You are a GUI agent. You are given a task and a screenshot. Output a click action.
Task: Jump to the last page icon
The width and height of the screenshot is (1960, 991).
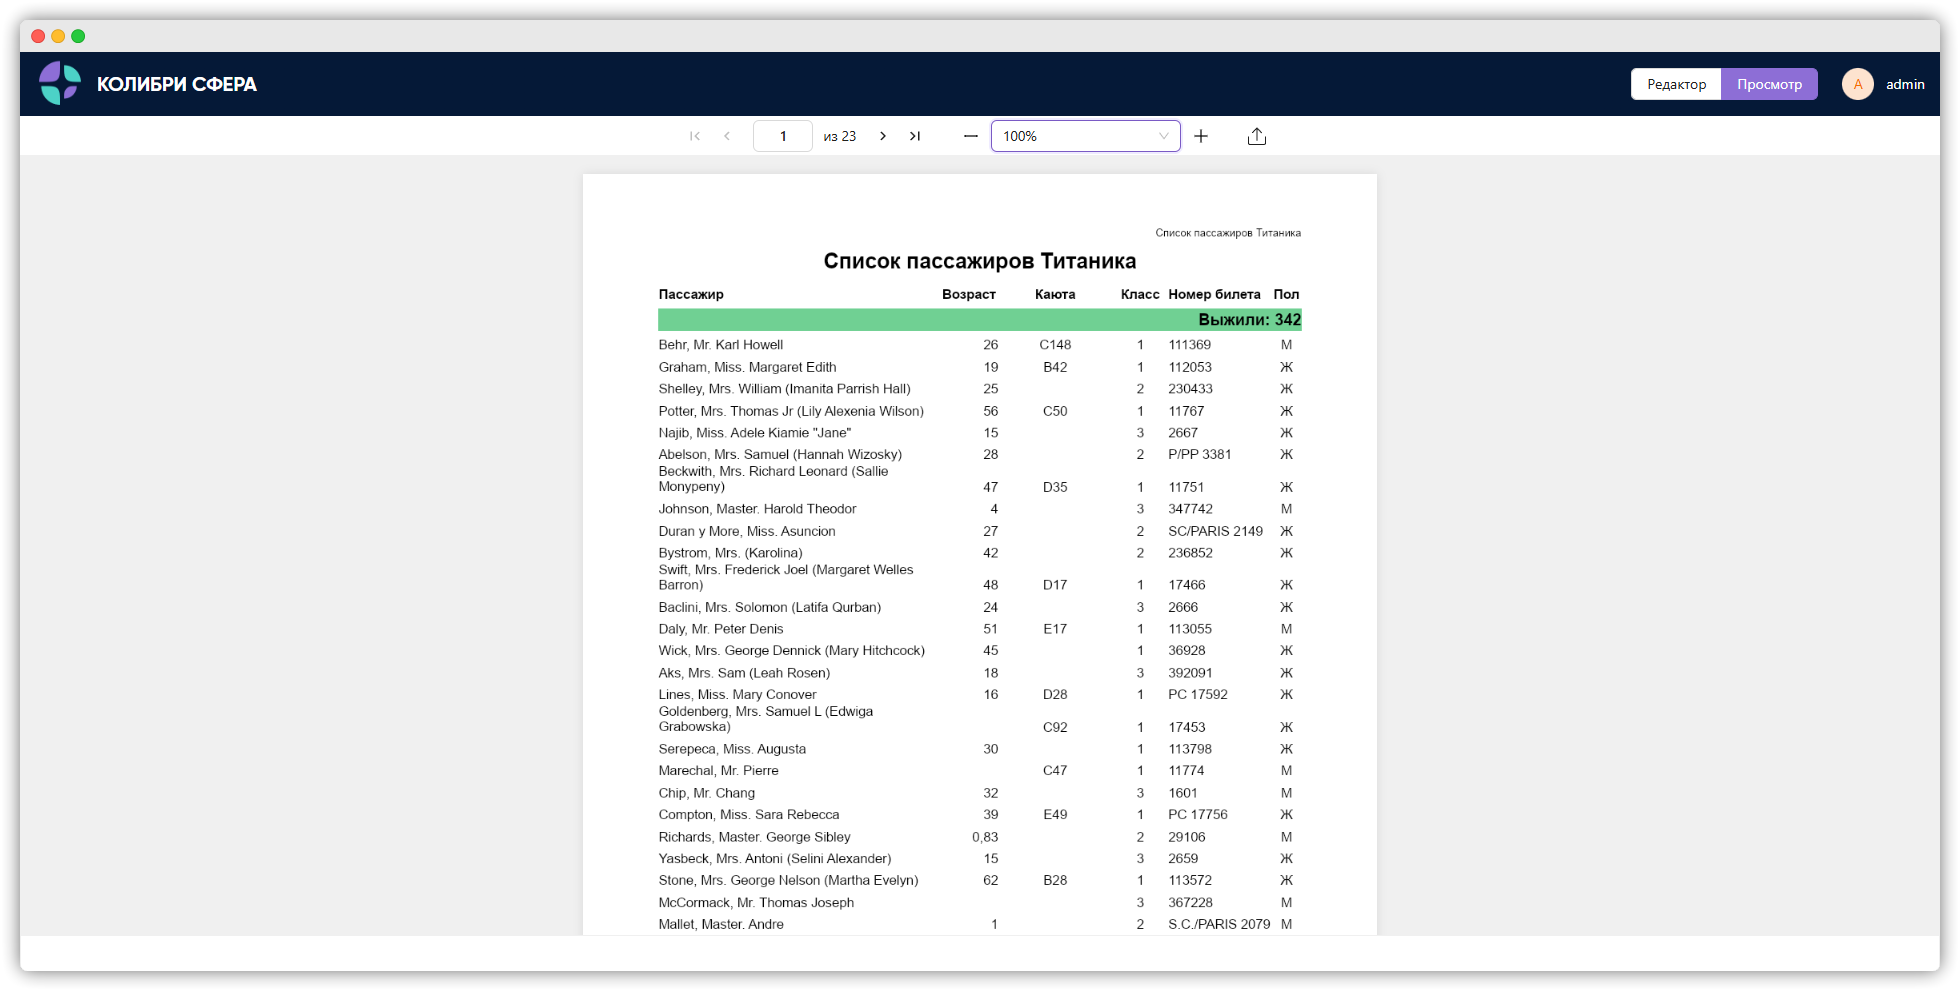[x=915, y=136]
